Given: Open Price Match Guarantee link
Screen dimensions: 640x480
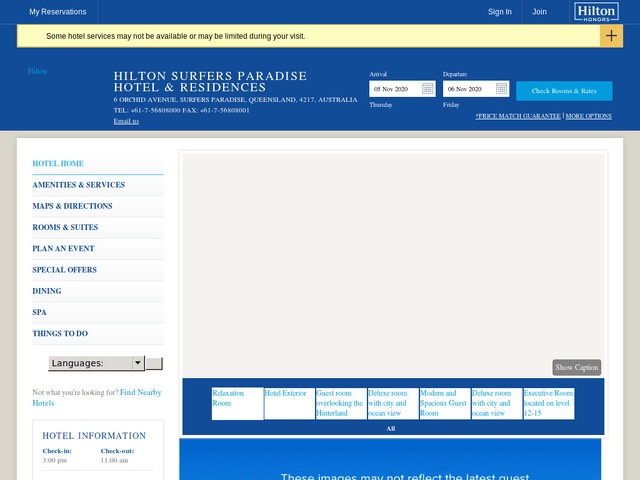Looking at the screenshot, I should click(x=518, y=116).
